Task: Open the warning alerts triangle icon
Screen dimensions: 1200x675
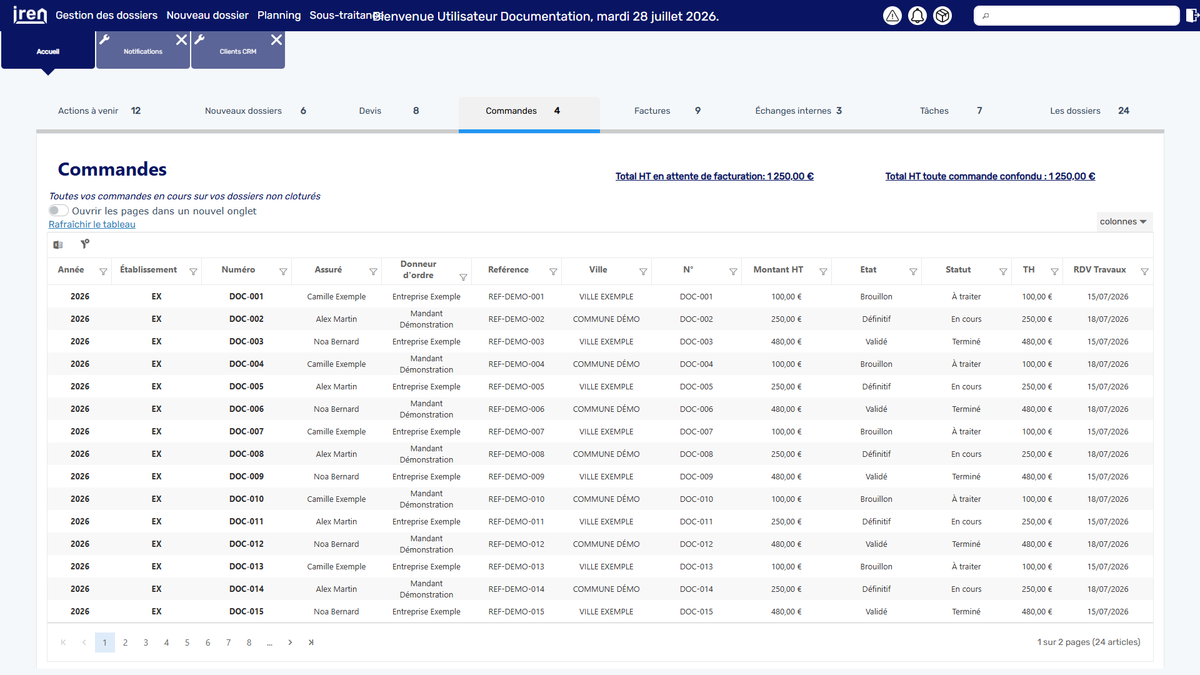Action: 892,16
